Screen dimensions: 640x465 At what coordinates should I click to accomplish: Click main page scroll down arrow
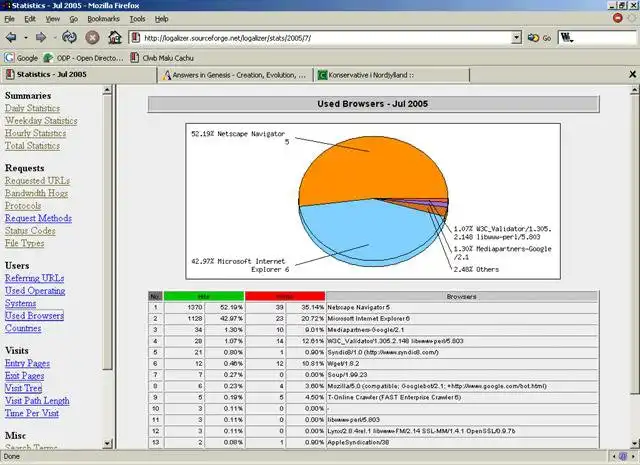(x=635, y=443)
